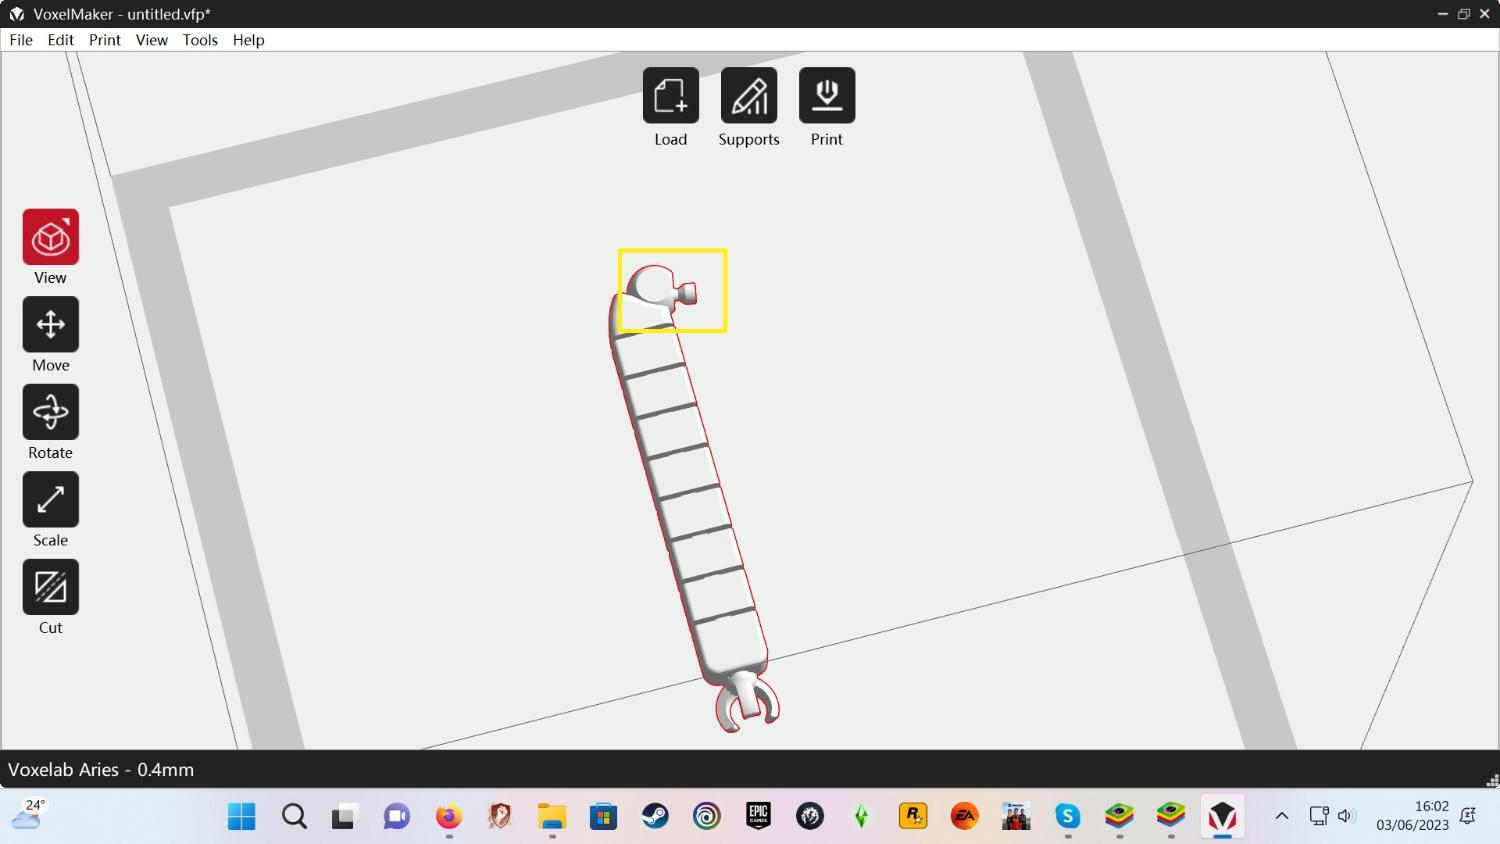This screenshot has height=844, width=1500.
Task: Open the View menu in menu bar
Action: (x=152, y=40)
